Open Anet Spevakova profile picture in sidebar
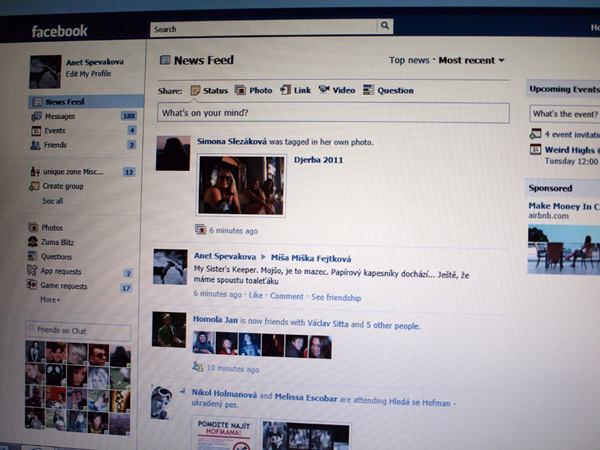 click(x=45, y=72)
